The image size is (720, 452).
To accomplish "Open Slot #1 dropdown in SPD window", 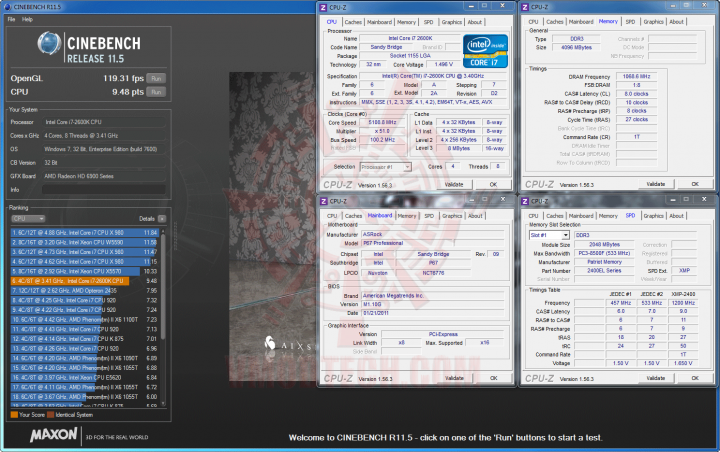I will tap(549, 235).
